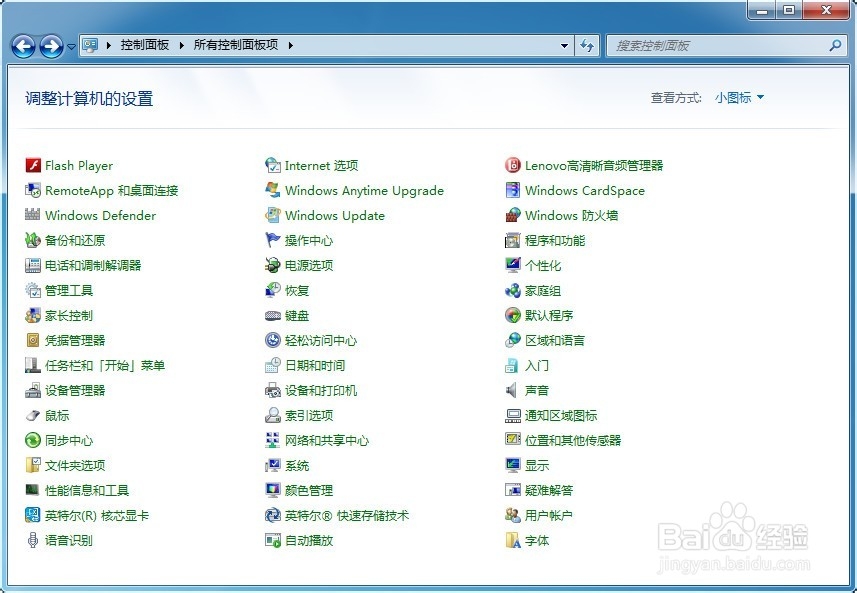Switch to 所有控制面板项 in breadcrumb
The width and height of the screenshot is (857, 593).
click(x=235, y=45)
